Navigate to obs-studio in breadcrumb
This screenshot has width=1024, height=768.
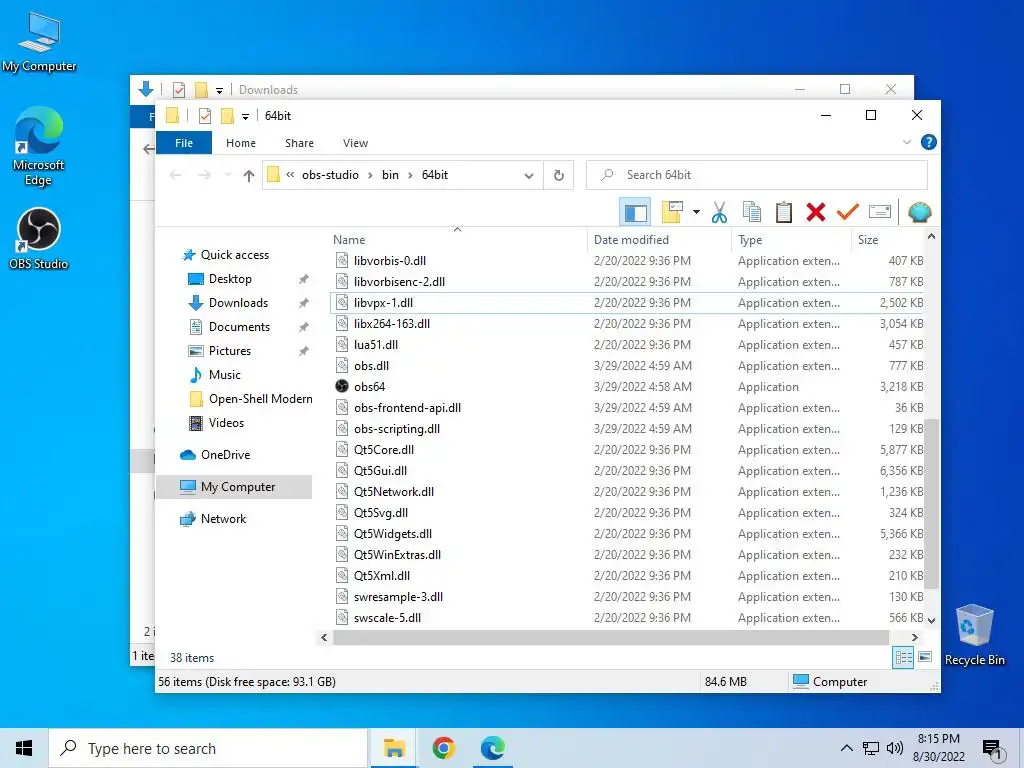pos(330,175)
